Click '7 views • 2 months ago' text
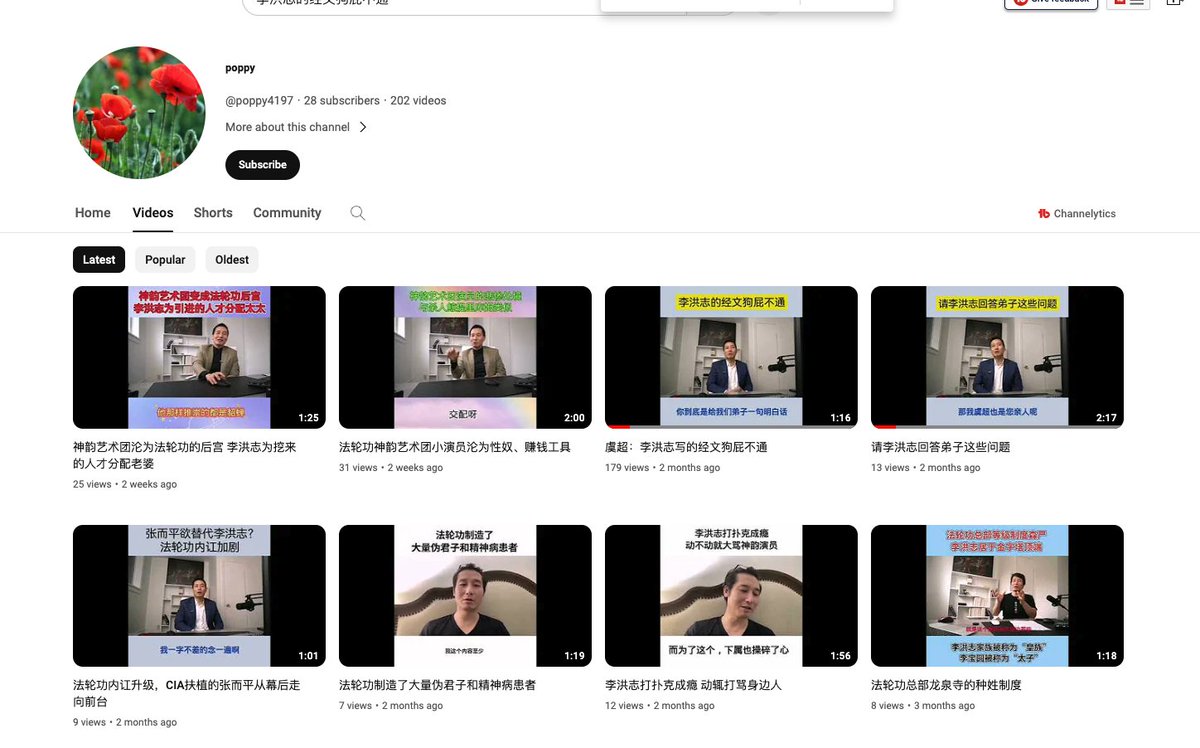The image size is (1200, 748). 391,705
